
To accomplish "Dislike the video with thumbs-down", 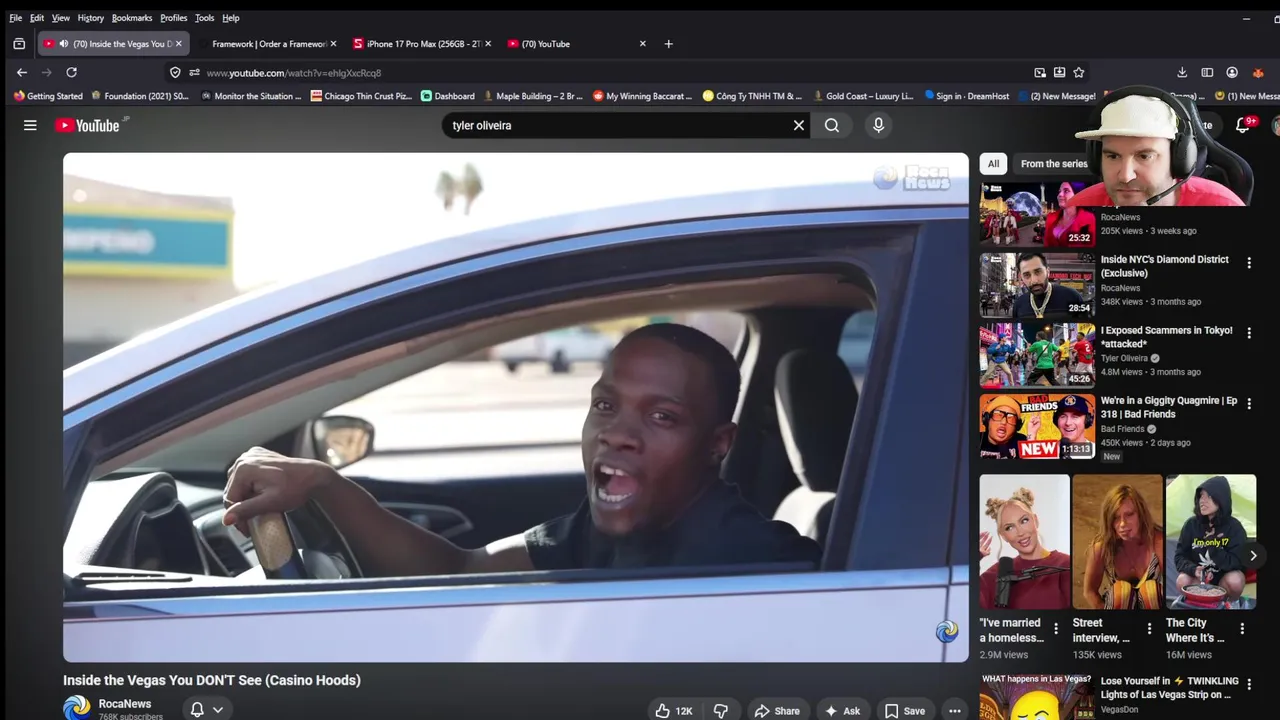I will pos(720,710).
